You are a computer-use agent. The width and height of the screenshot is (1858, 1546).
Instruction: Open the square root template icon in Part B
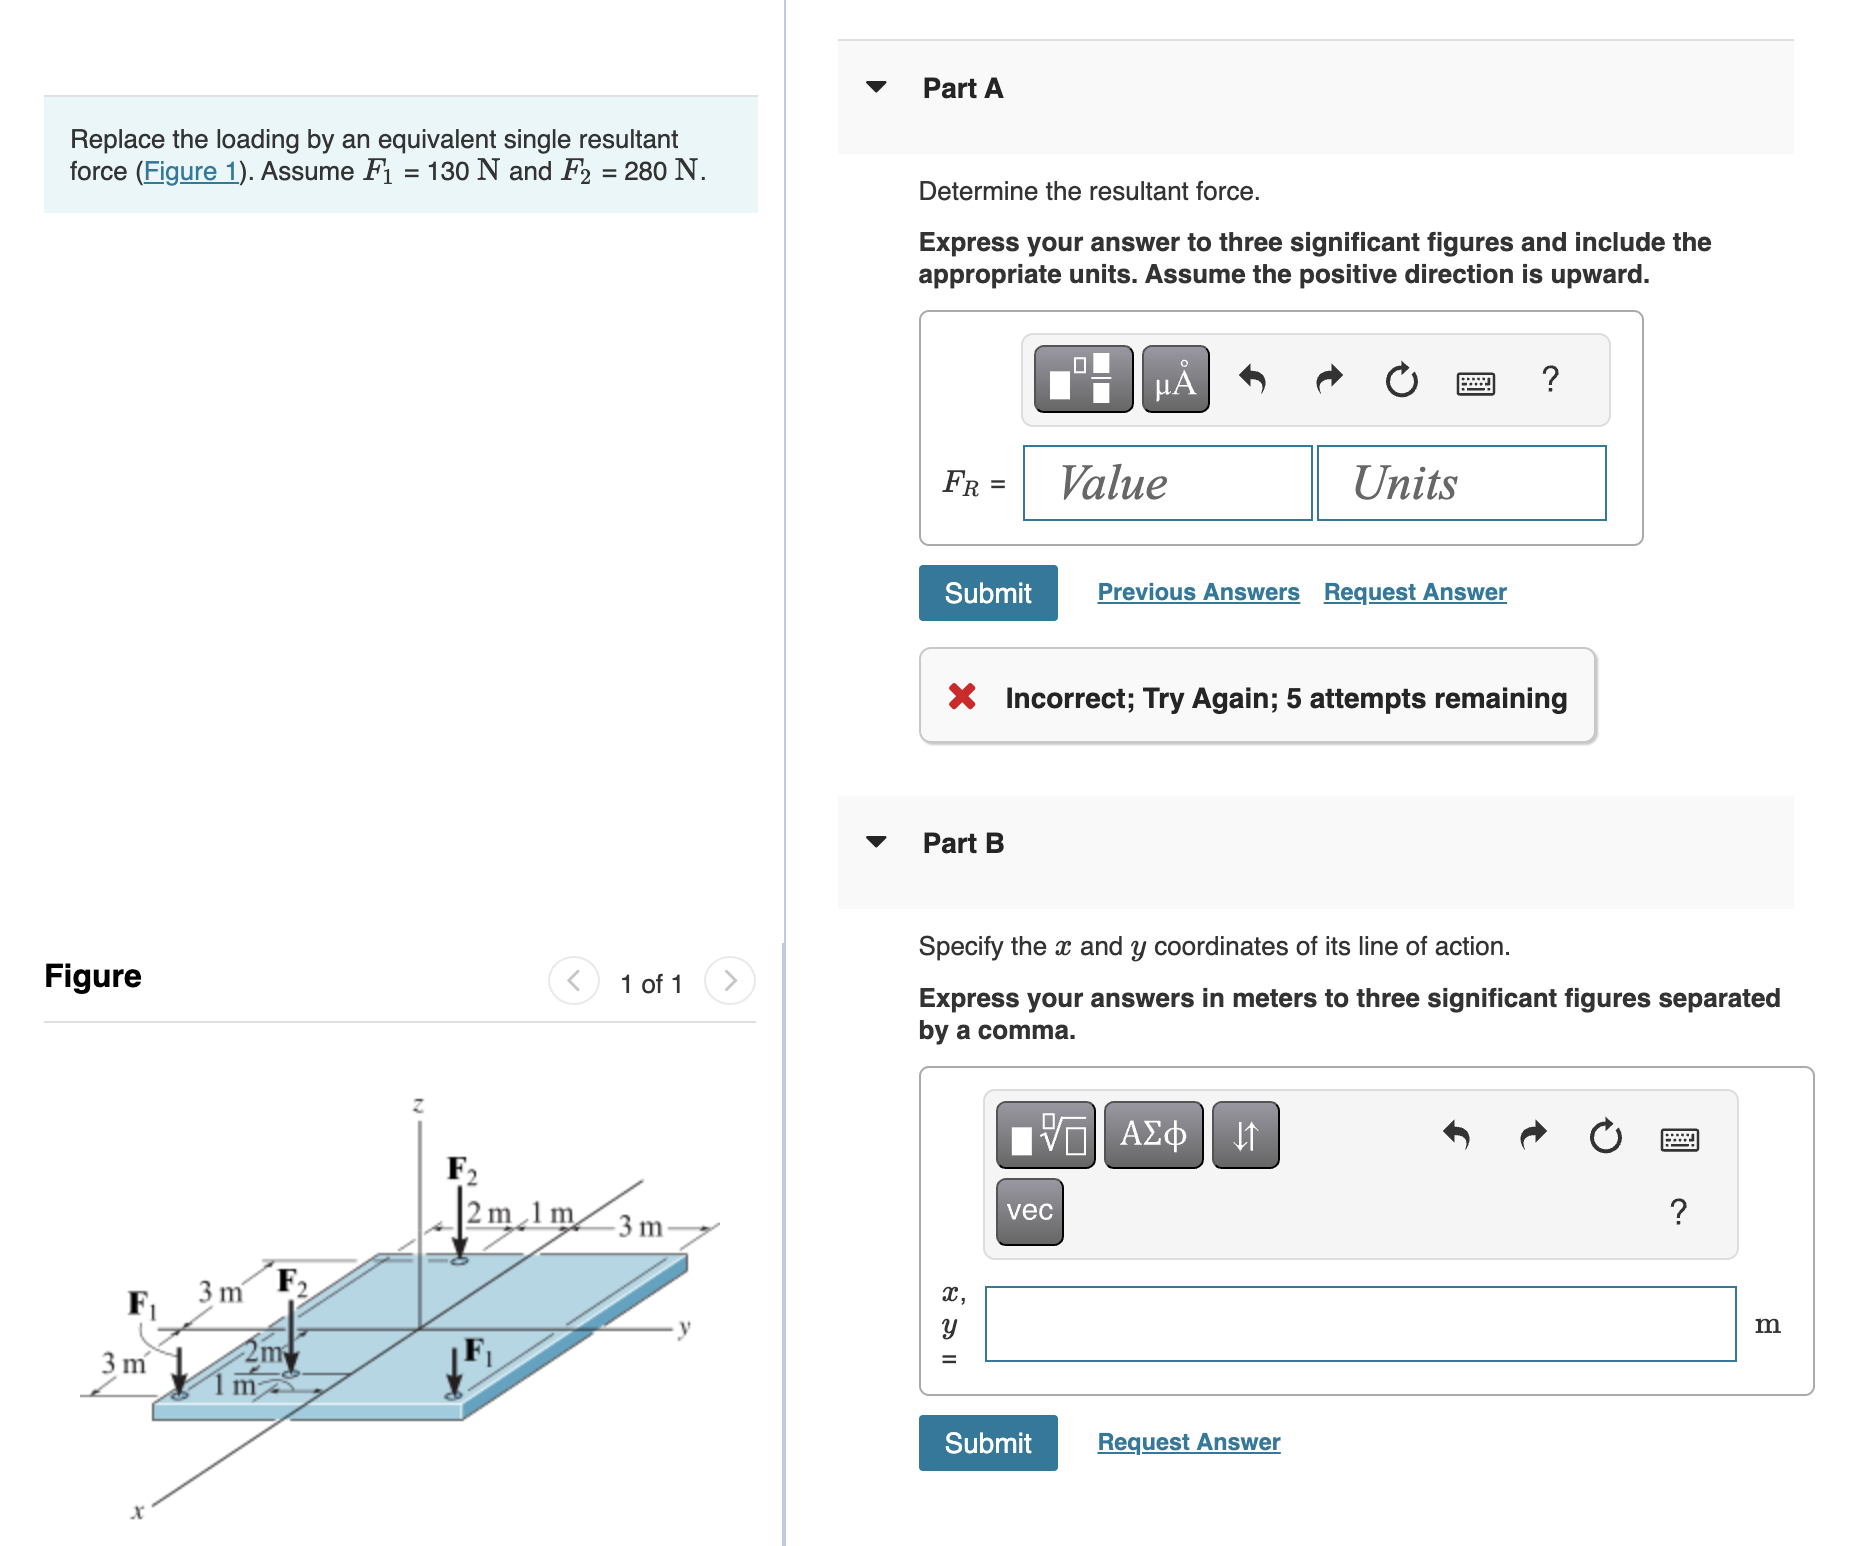click(x=1046, y=1133)
